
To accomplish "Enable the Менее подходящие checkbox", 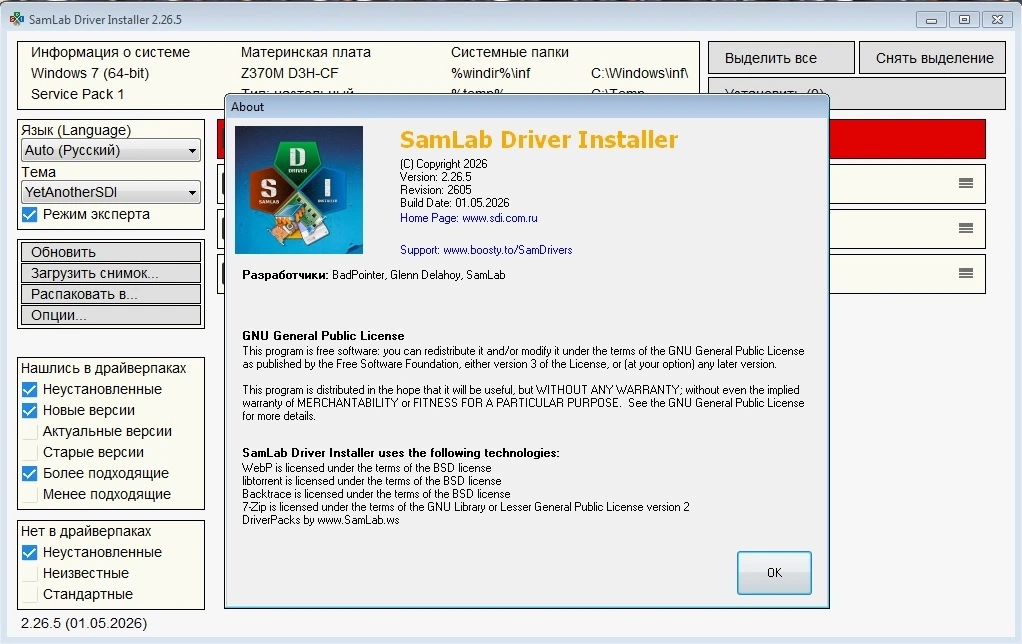I will [29, 494].
